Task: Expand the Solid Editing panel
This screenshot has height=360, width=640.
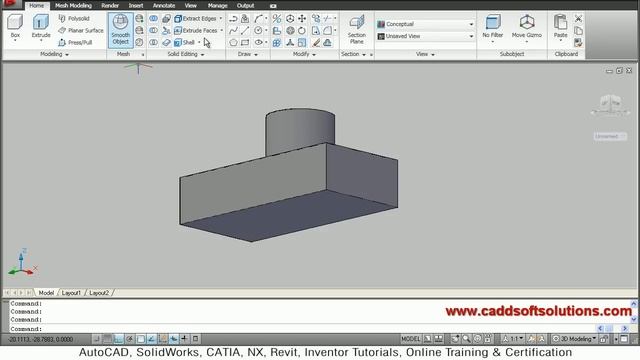Action: pos(186,54)
